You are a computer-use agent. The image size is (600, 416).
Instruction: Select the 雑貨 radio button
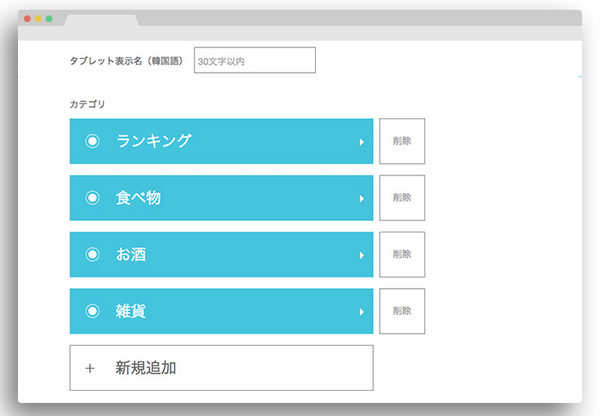click(92, 311)
